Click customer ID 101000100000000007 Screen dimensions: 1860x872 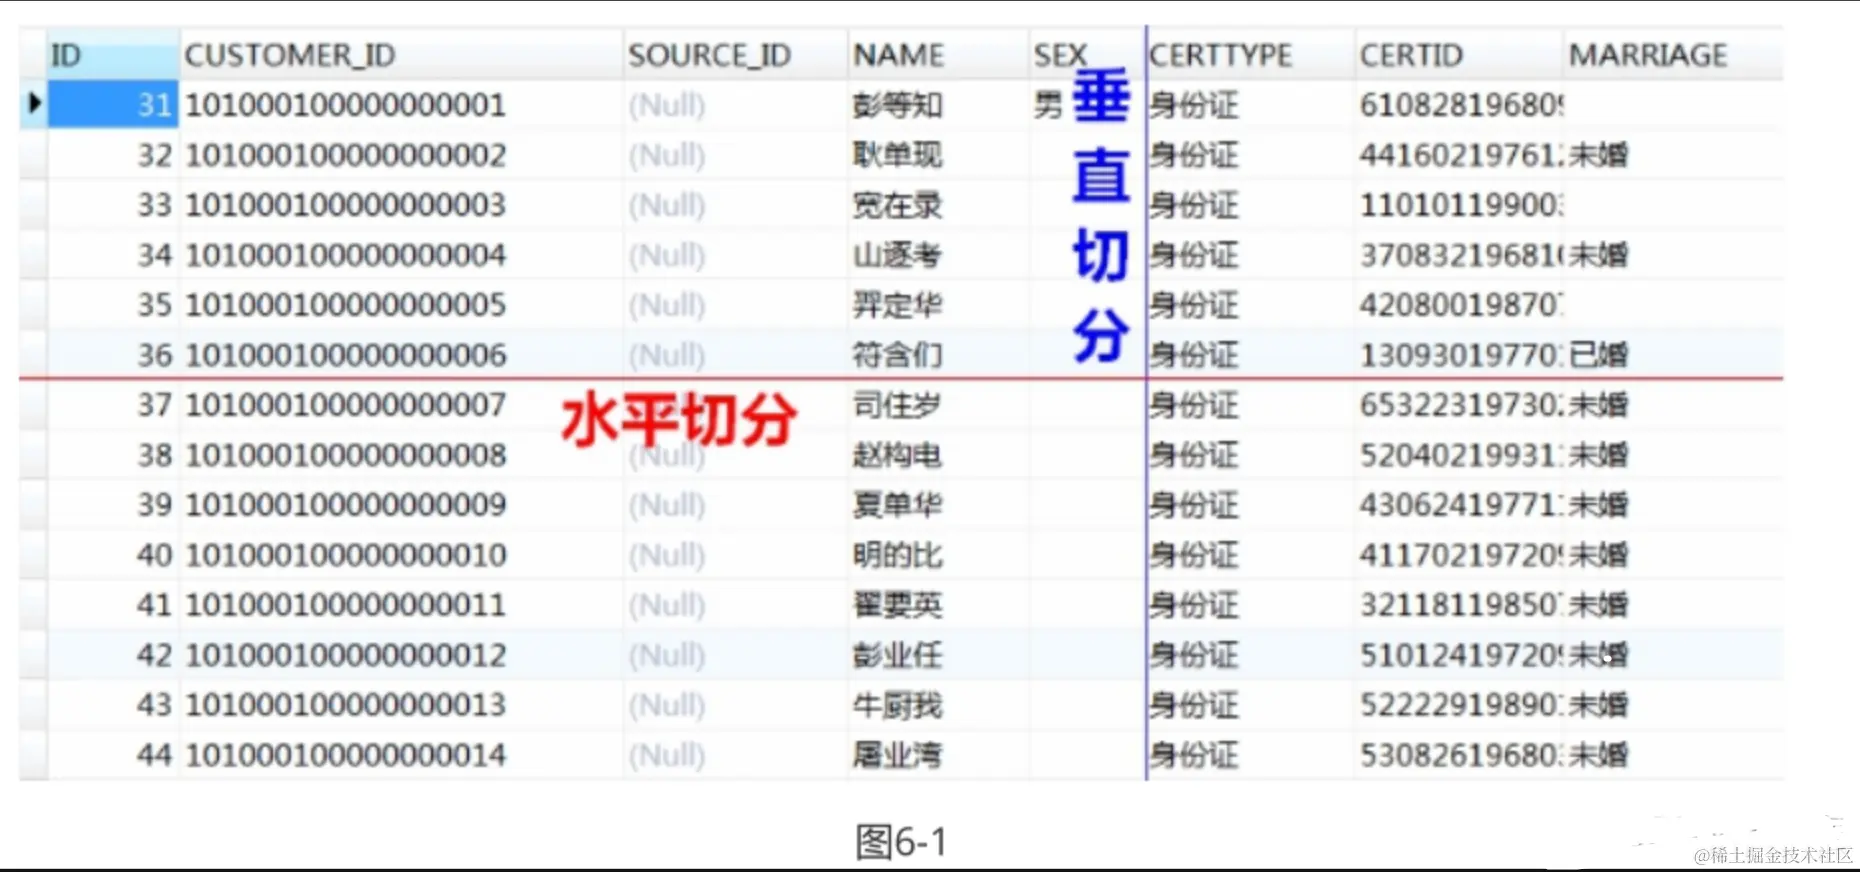[x=346, y=405]
